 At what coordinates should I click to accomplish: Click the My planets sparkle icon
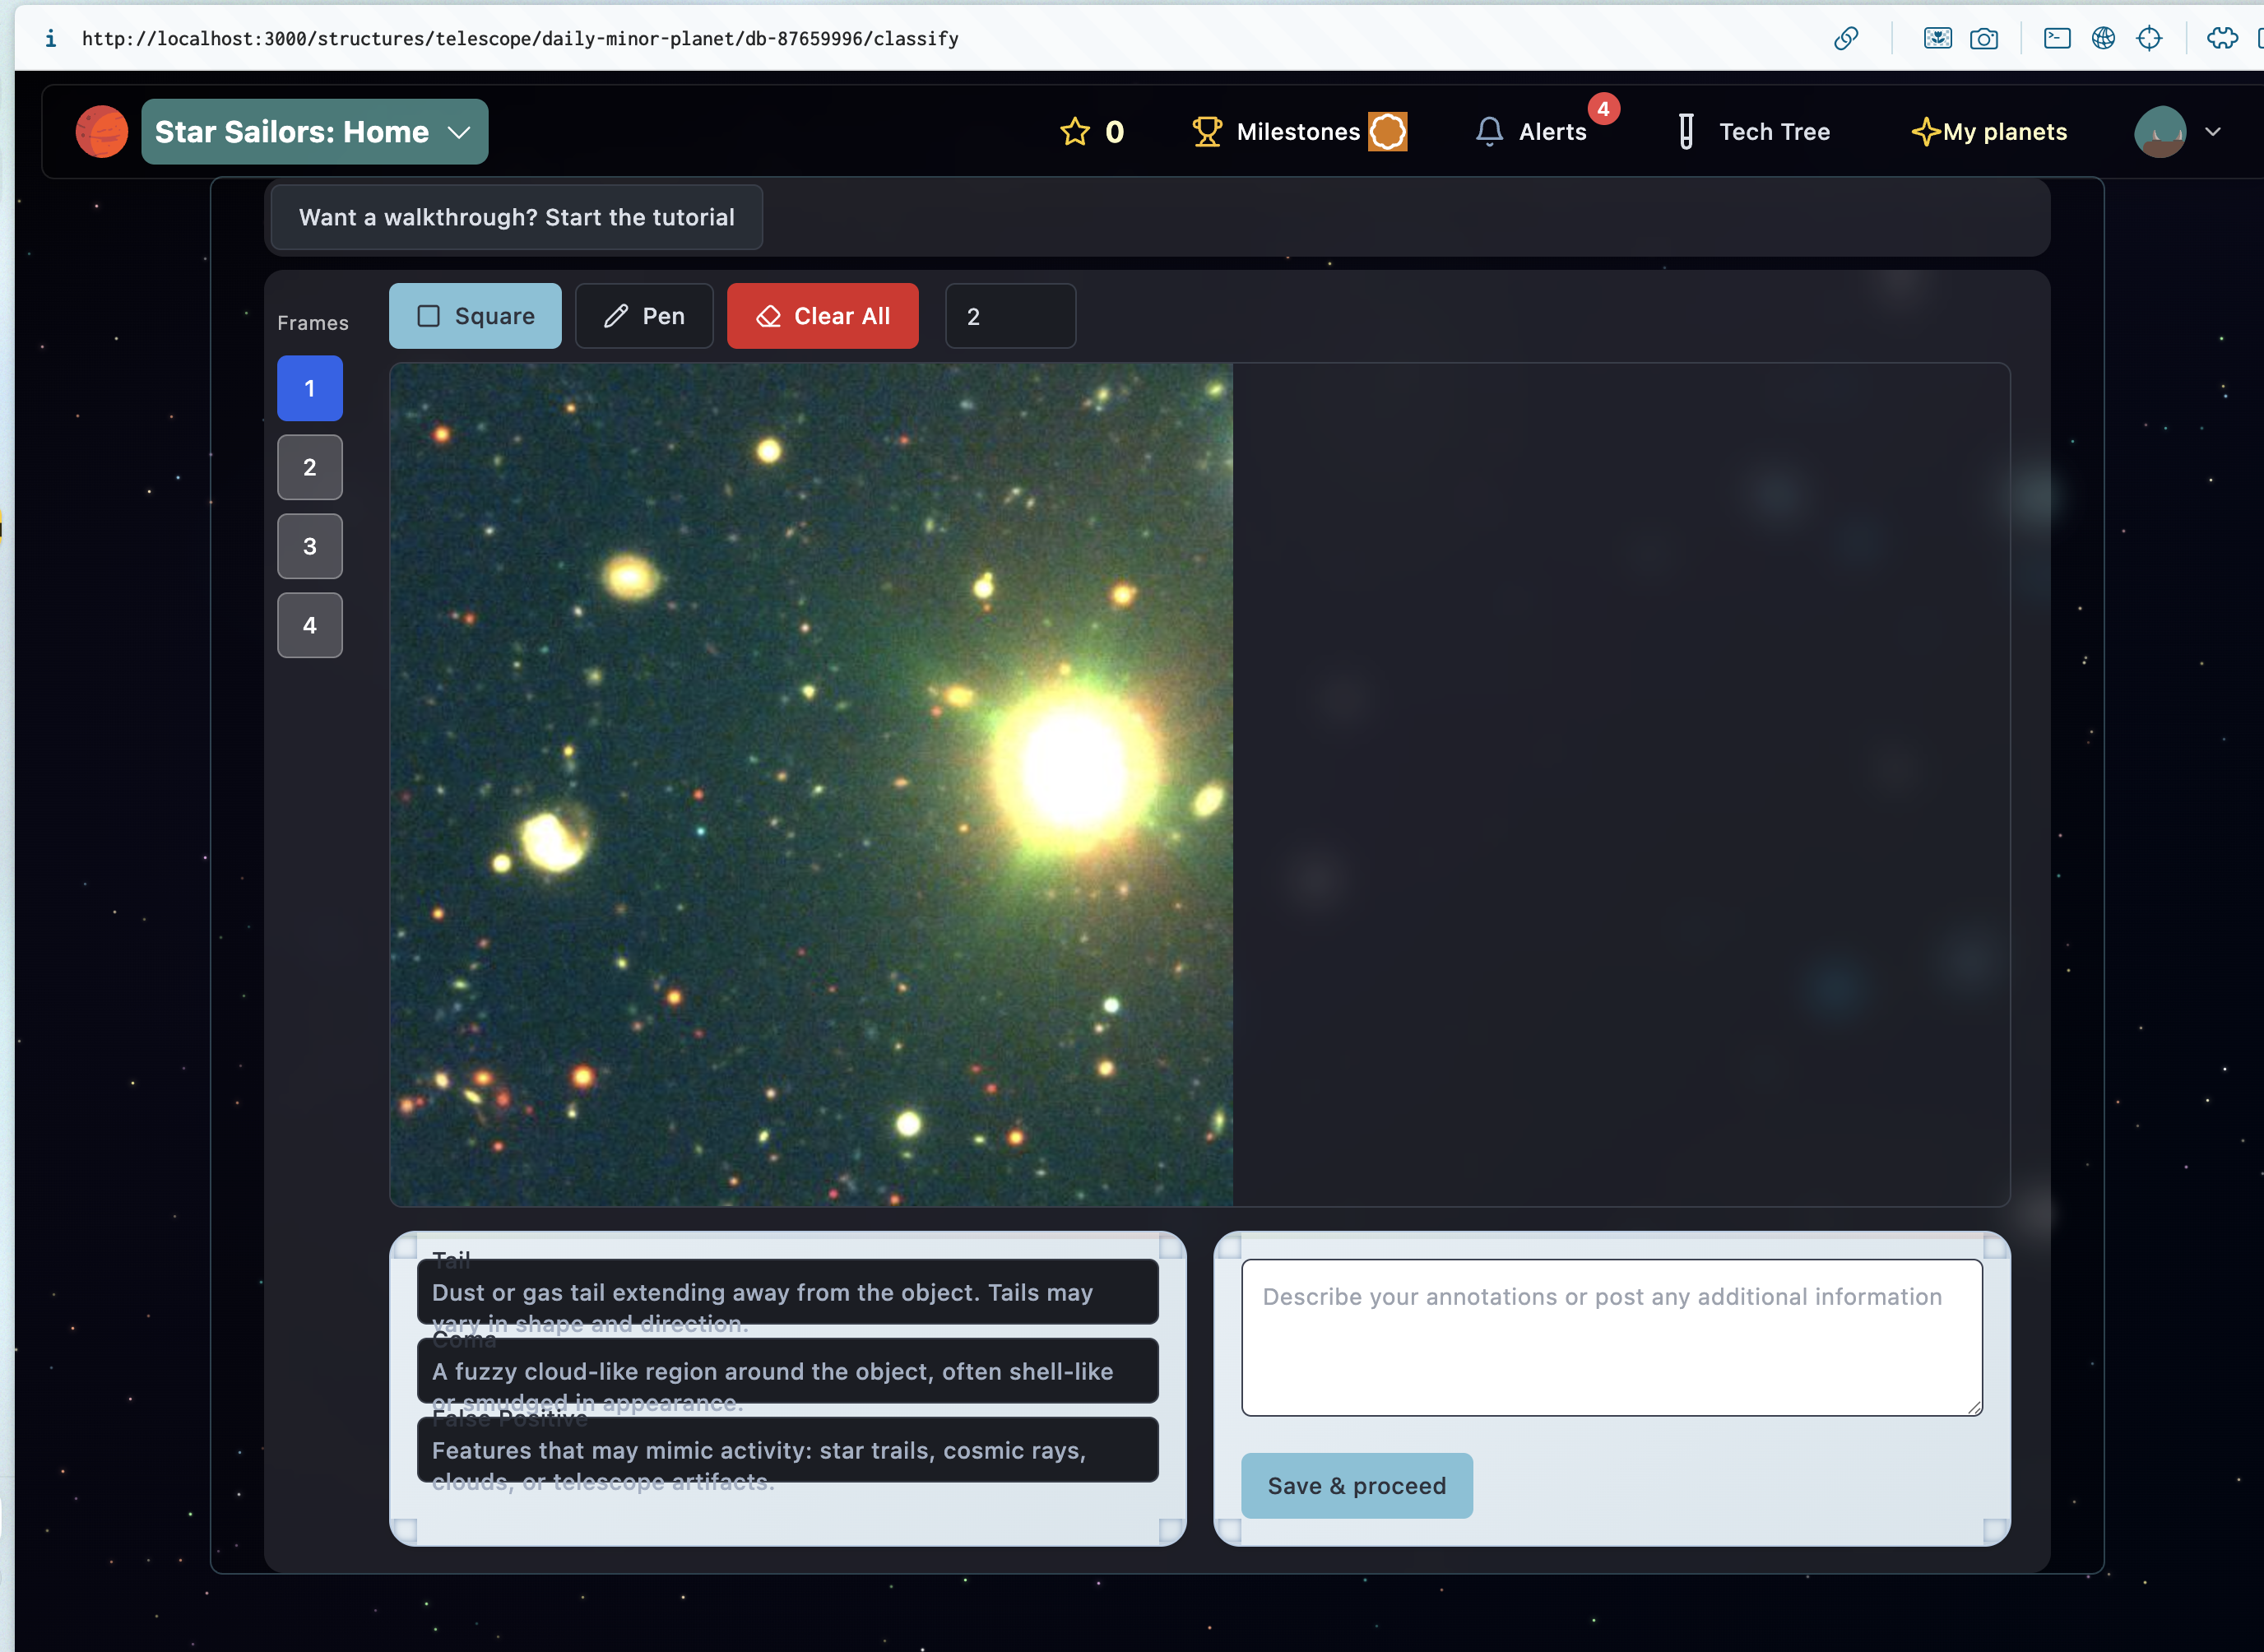coord(1925,132)
